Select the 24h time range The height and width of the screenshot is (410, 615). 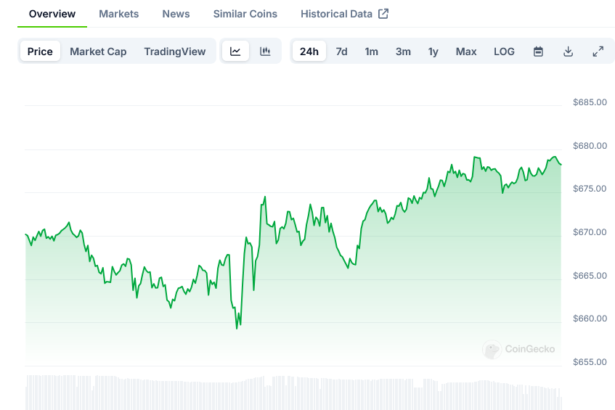tap(309, 51)
